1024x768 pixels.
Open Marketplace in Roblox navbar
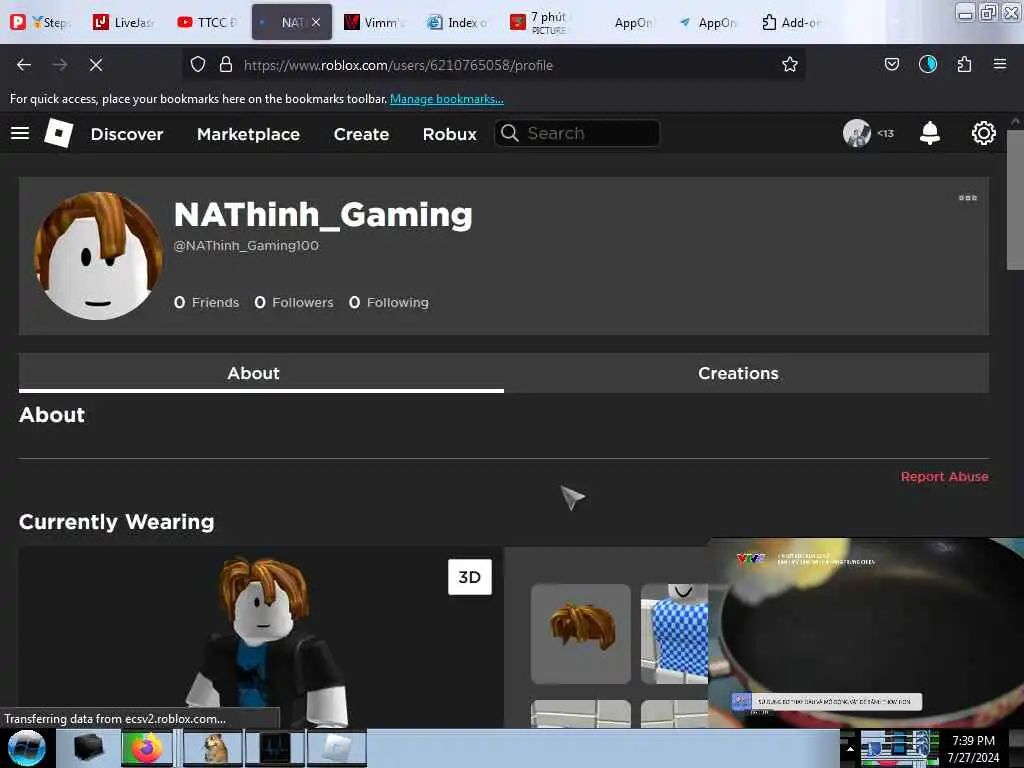tap(248, 134)
